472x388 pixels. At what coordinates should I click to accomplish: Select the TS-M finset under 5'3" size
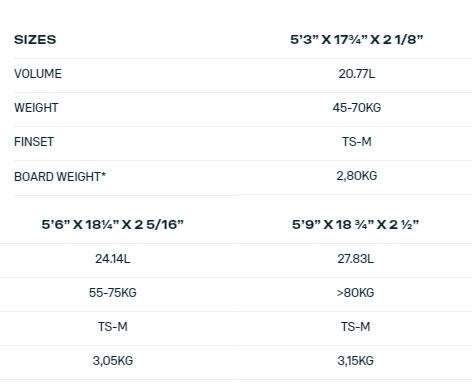pos(357,142)
